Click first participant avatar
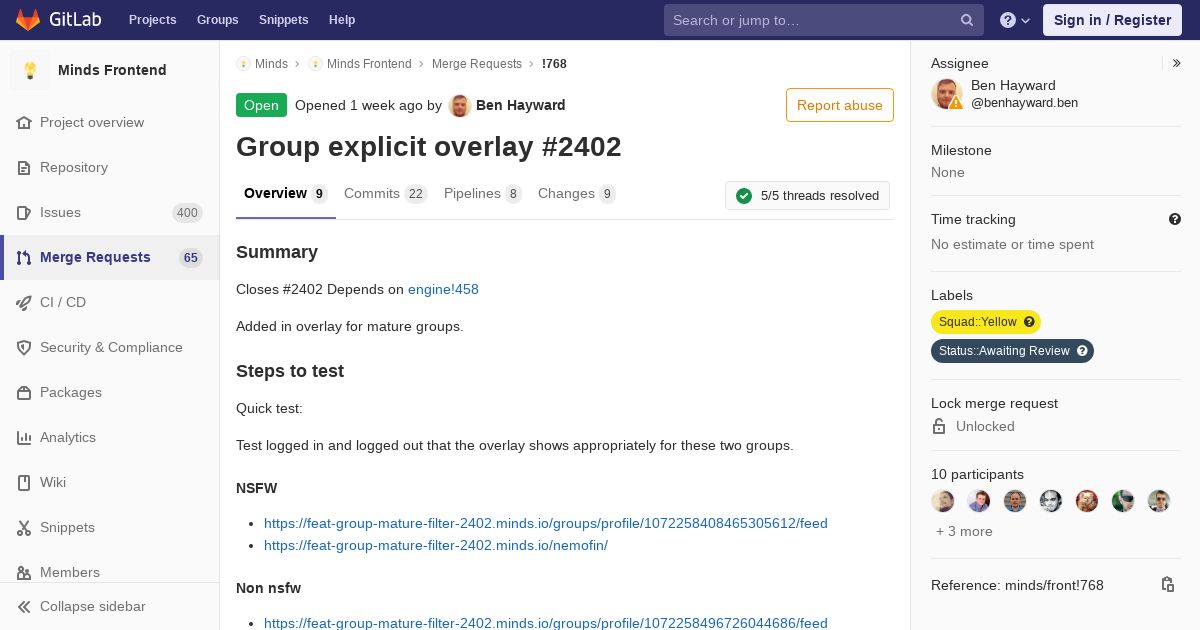The height and width of the screenshot is (630, 1200). [x=943, y=501]
